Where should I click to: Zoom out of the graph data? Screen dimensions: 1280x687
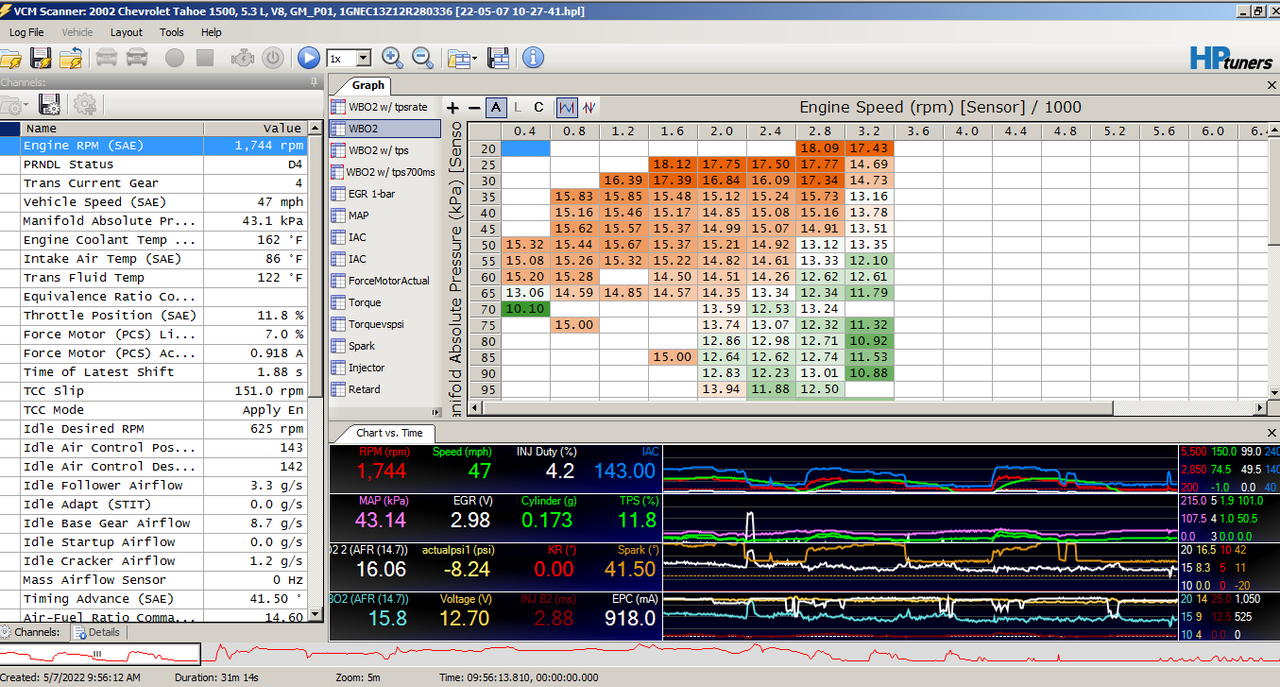[422, 57]
